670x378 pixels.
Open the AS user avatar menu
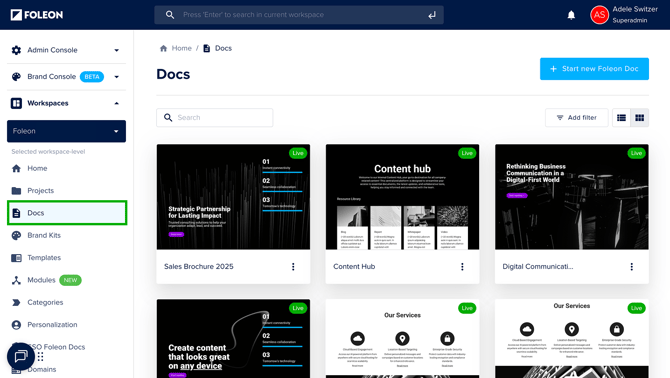click(599, 15)
